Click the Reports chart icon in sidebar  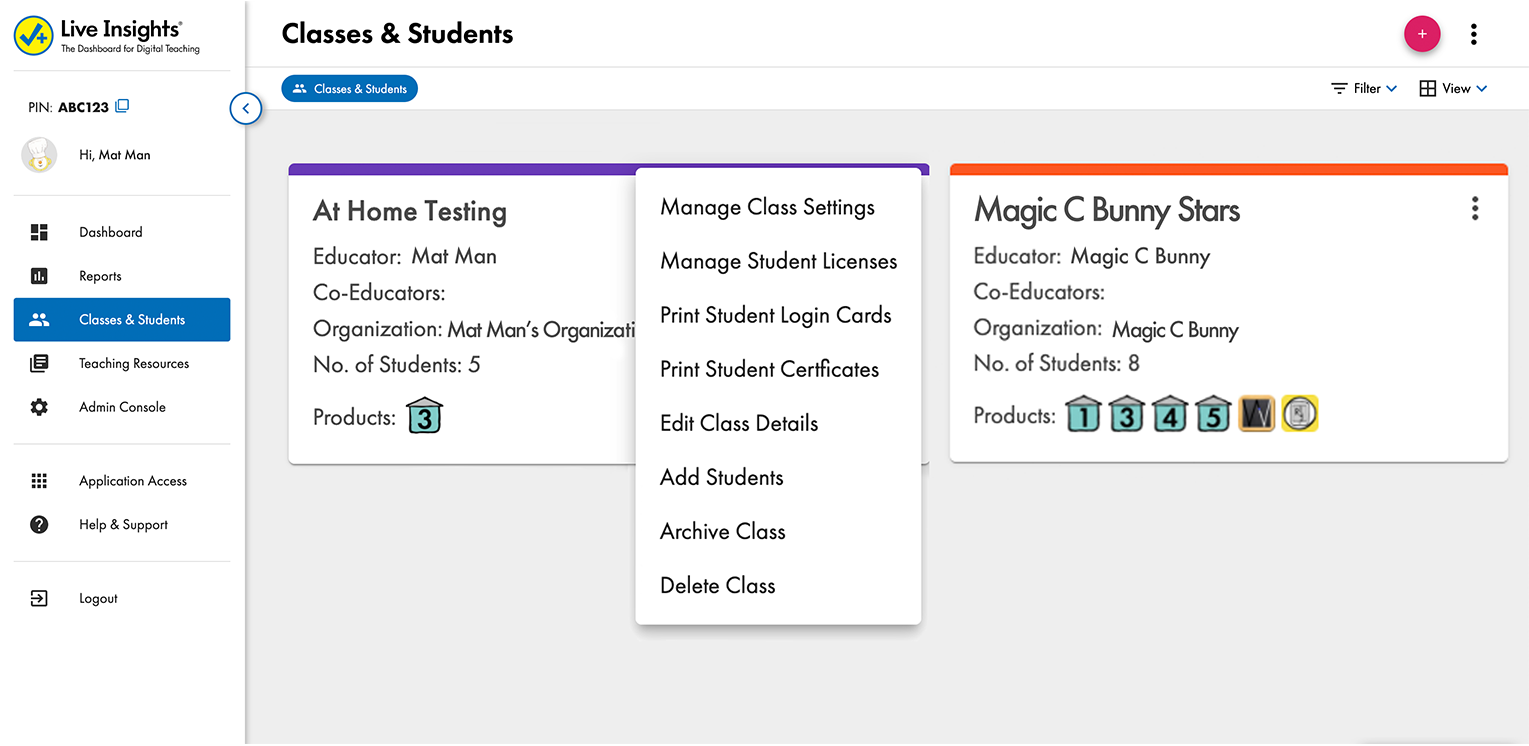(39, 276)
